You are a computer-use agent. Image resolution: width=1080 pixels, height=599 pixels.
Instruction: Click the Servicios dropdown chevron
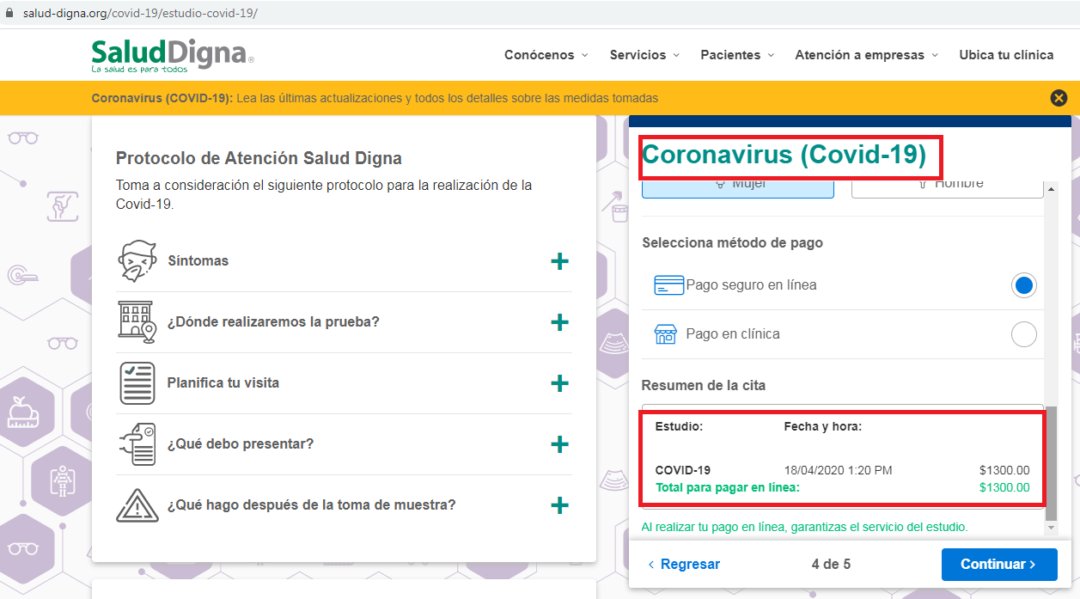point(676,55)
